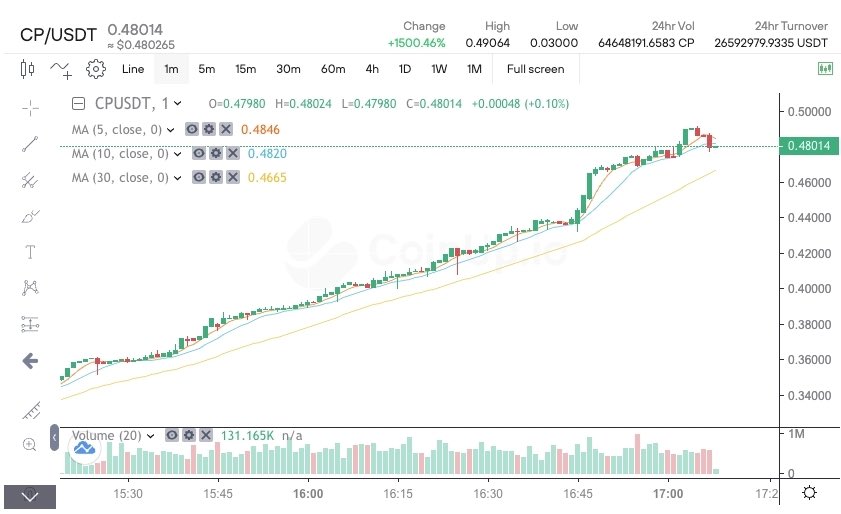Collapse the left drawing toolbar handle

click(x=54, y=438)
